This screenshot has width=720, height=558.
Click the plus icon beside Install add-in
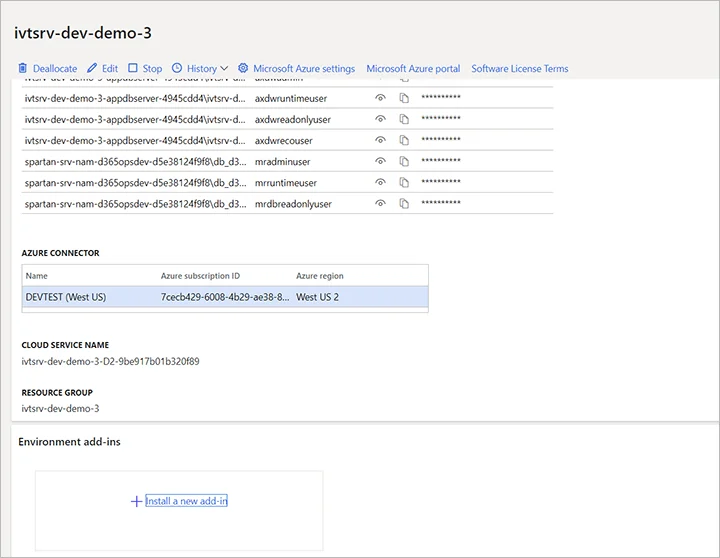click(x=136, y=501)
